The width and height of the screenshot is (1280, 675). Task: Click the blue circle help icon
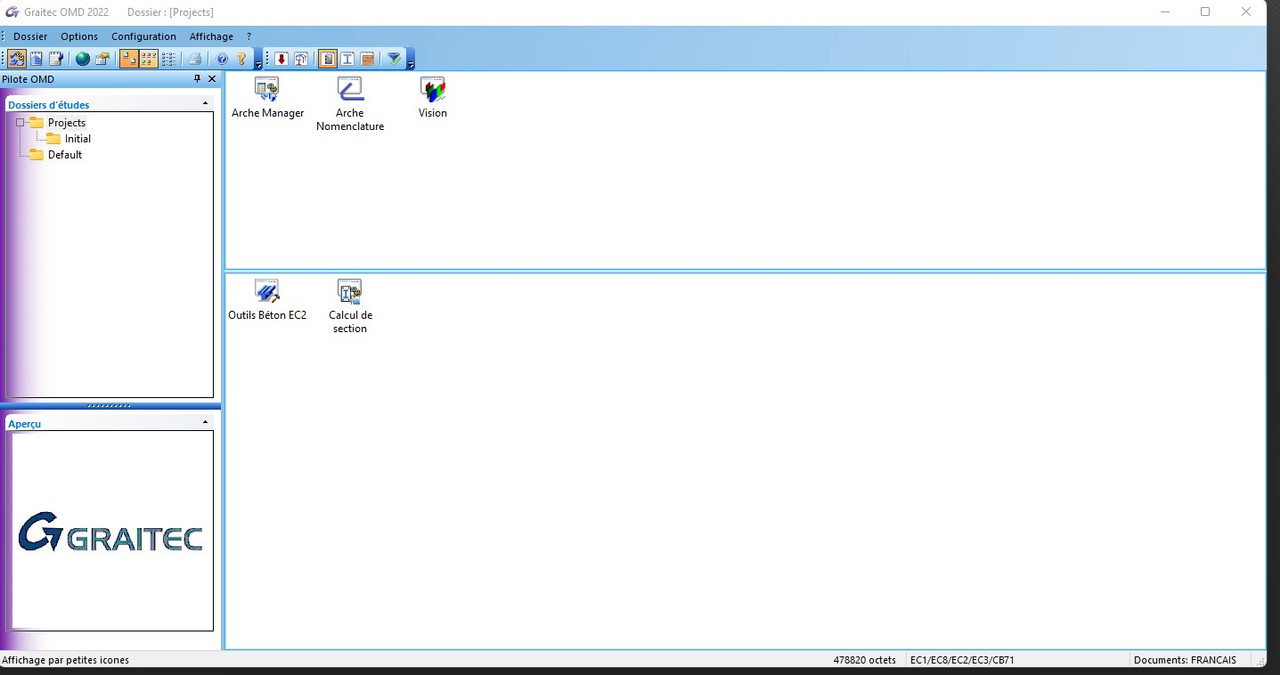tap(222, 59)
